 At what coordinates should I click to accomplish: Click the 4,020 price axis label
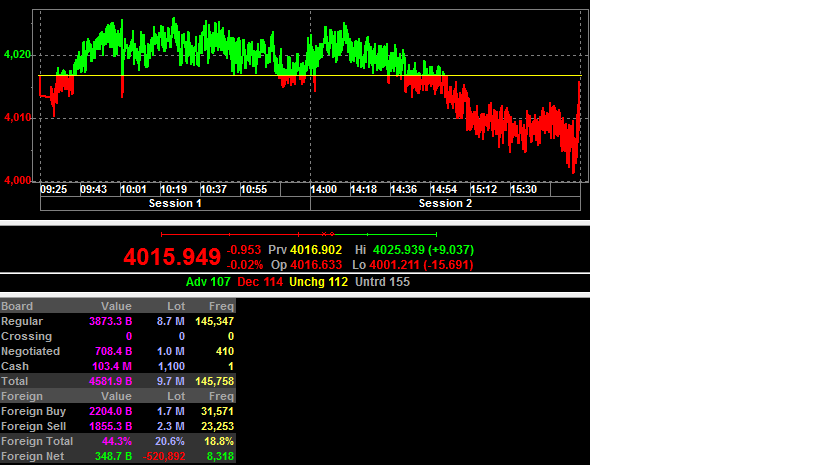tap(18, 55)
